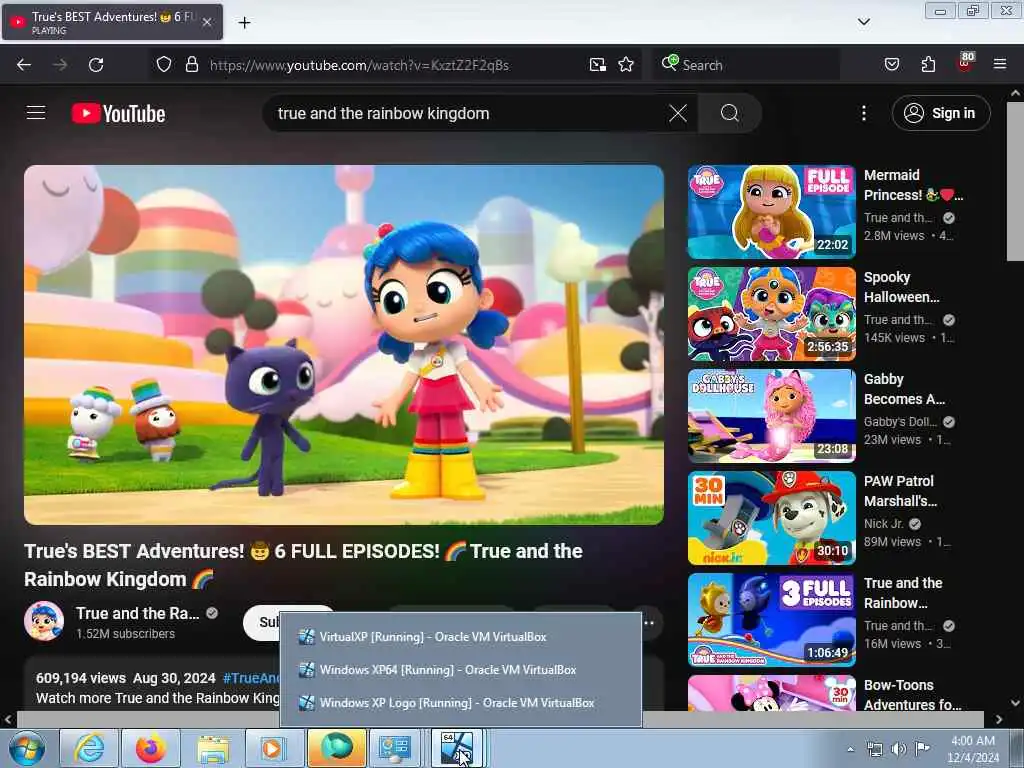Screen dimensions: 1024x768
Task: Open the media player taskbar icon
Action: (x=274, y=748)
